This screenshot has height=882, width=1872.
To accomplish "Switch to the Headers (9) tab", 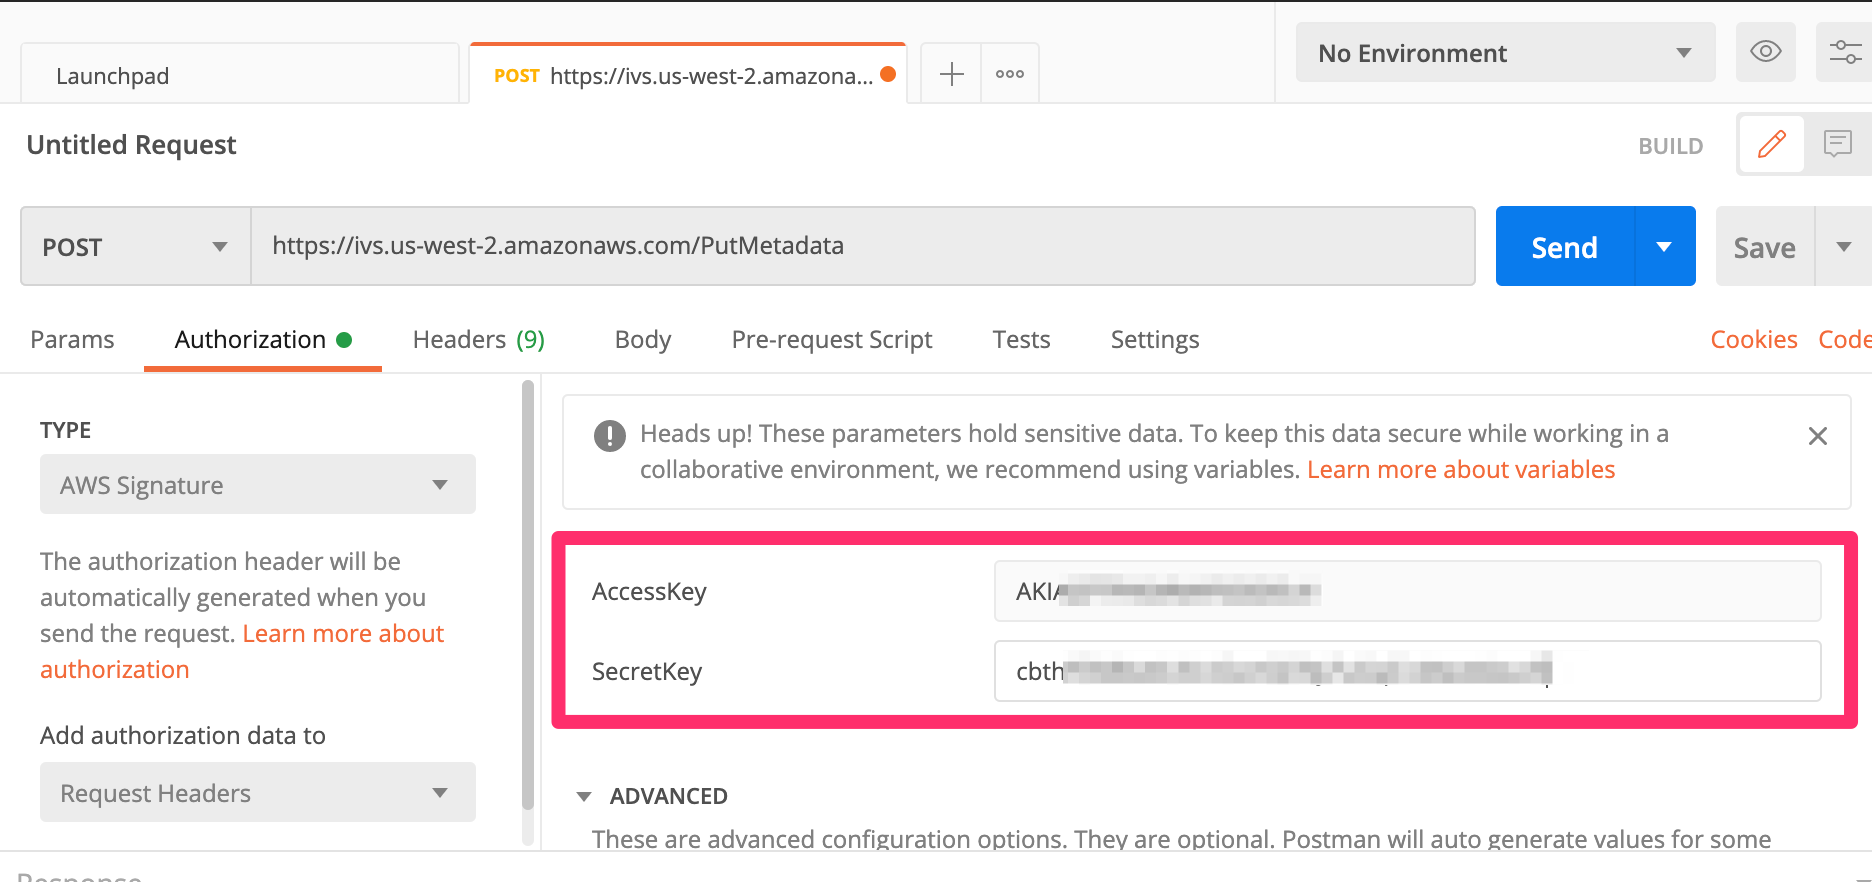I will pos(479,340).
